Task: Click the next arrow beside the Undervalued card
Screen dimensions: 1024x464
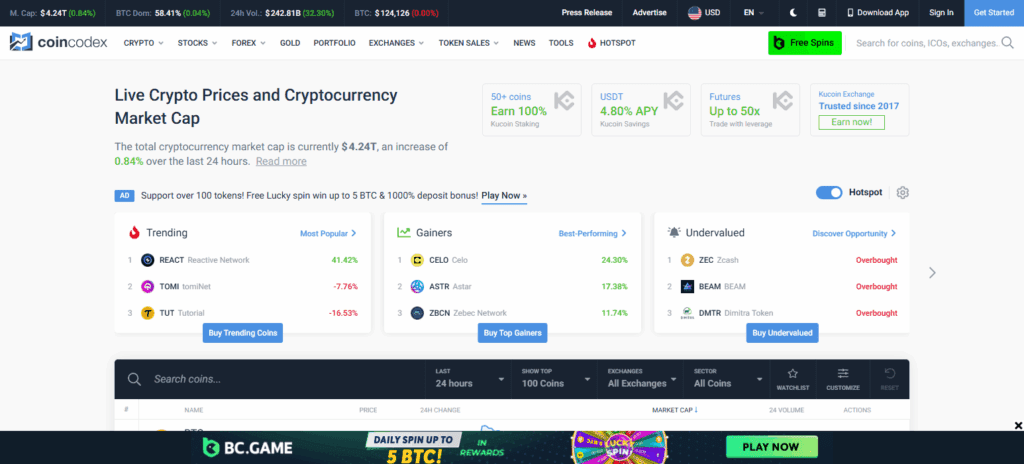Action: pos(932,272)
